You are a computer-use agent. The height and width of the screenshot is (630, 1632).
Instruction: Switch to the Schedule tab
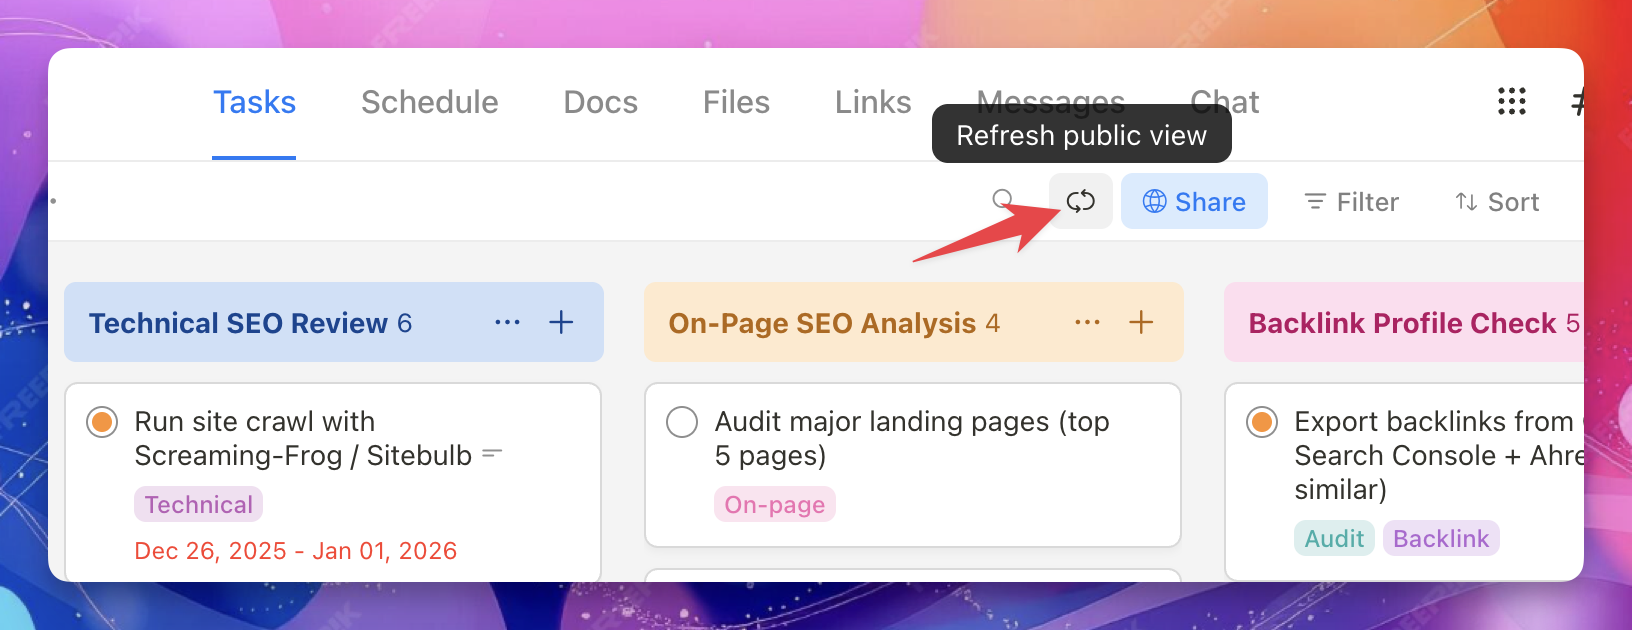pos(430,102)
